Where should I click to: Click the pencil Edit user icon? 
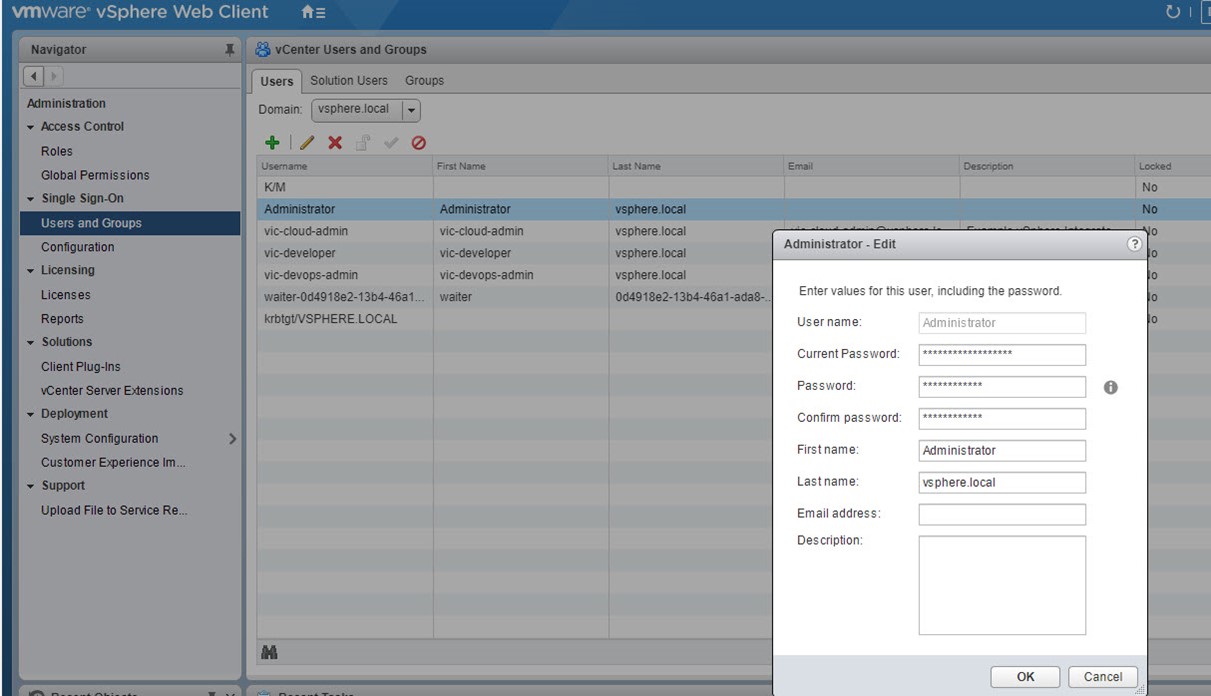click(x=307, y=143)
